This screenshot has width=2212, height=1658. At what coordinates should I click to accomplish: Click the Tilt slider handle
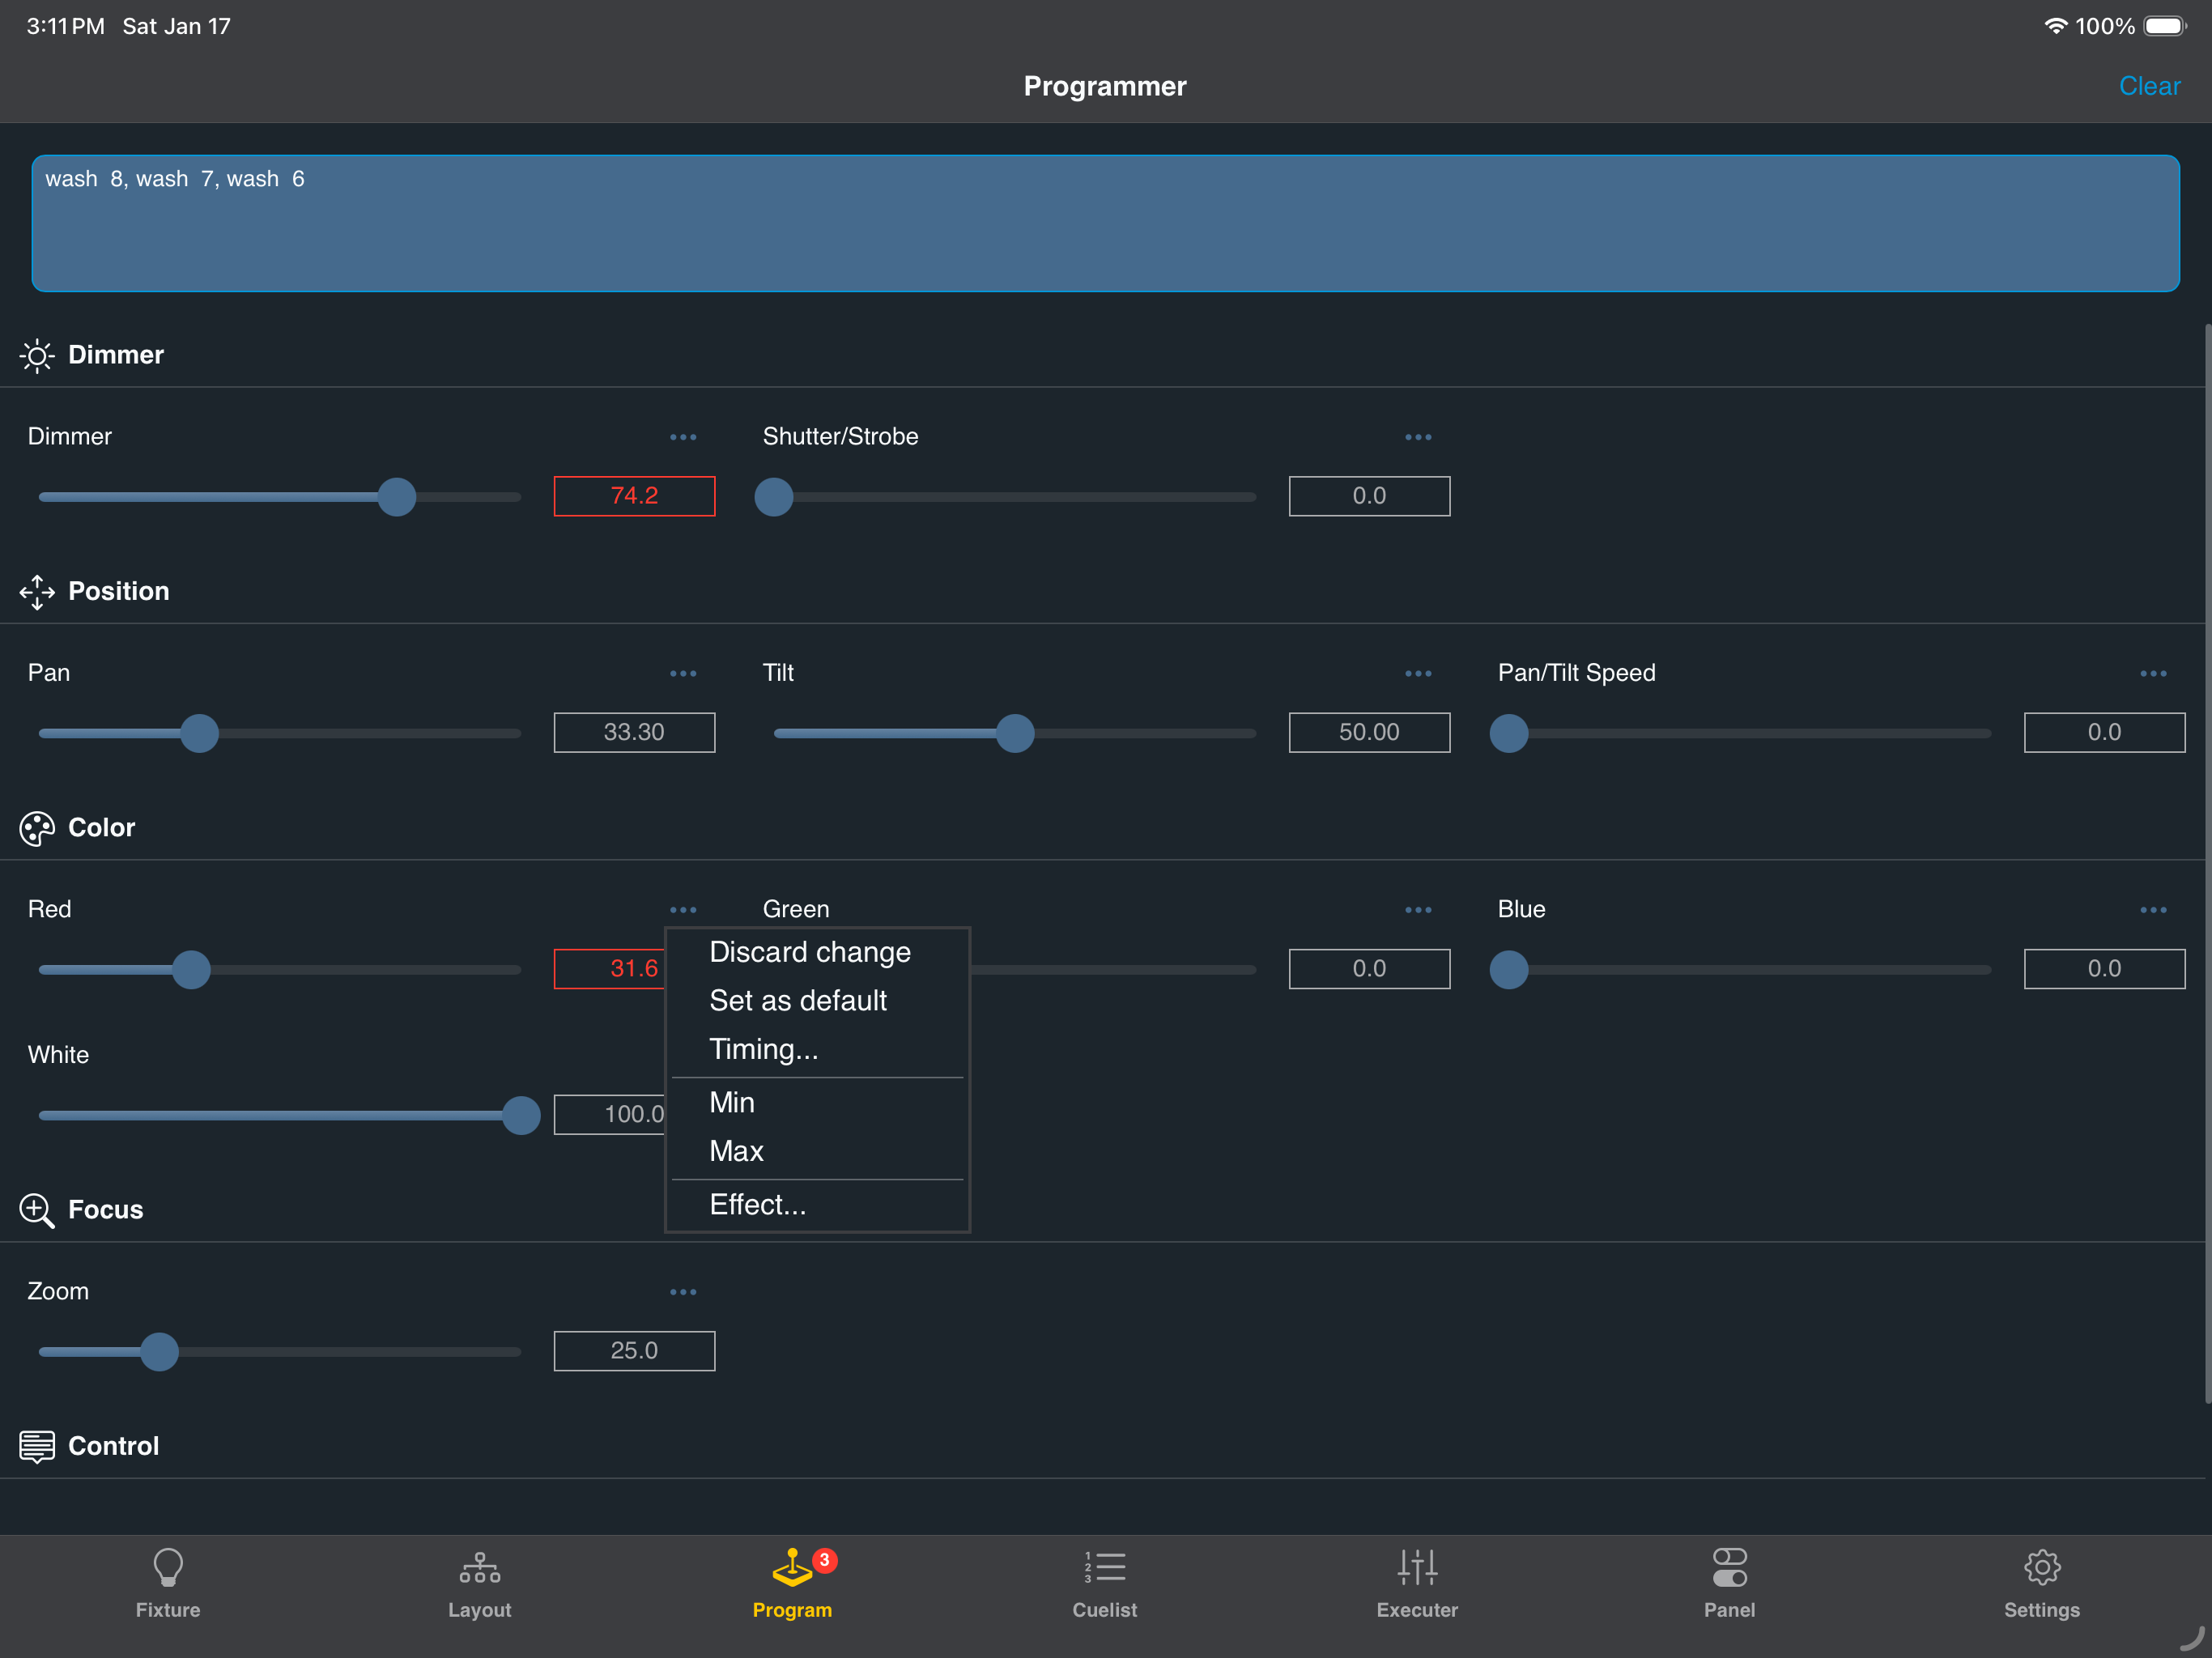click(x=1015, y=733)
